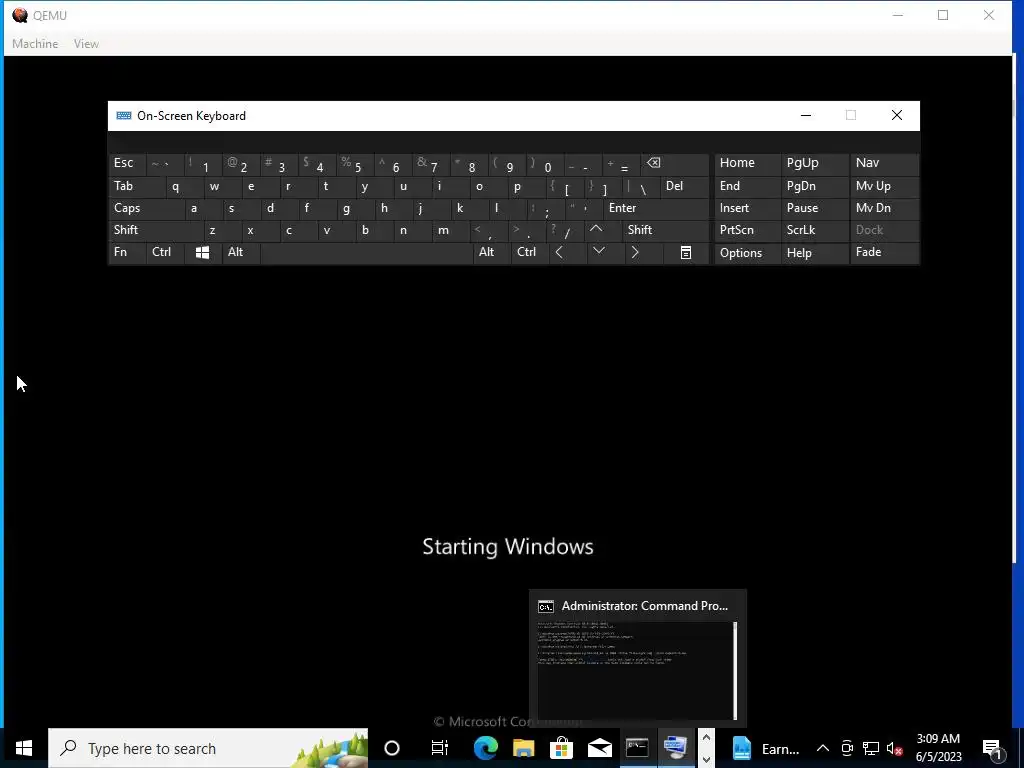Click the tilde backtick key
The width and height of the screenshot is (1024, 768).
(x=165, y=164)
